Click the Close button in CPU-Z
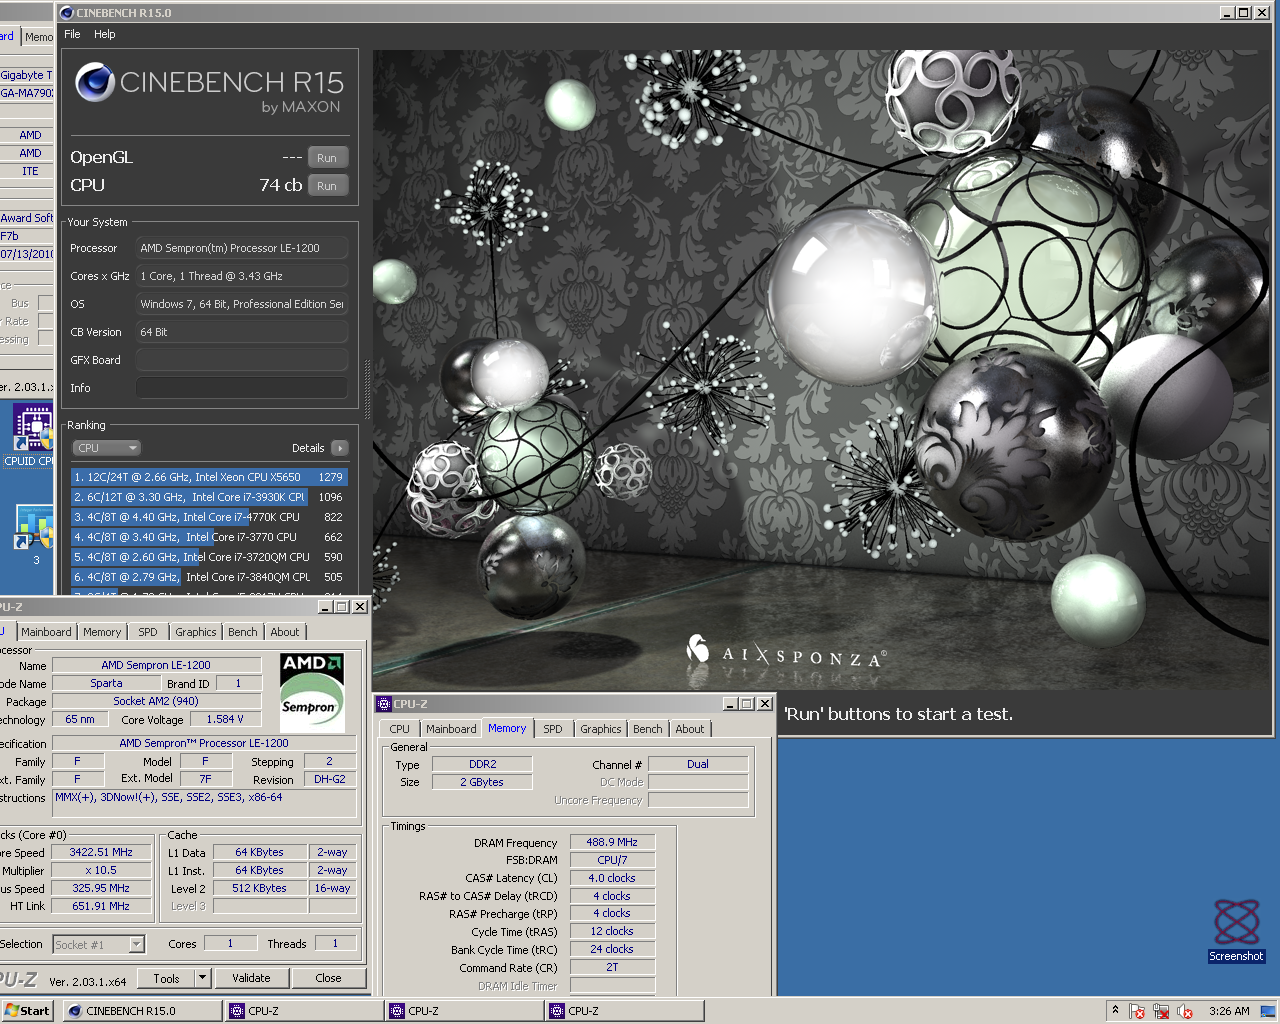 [328, 978]
